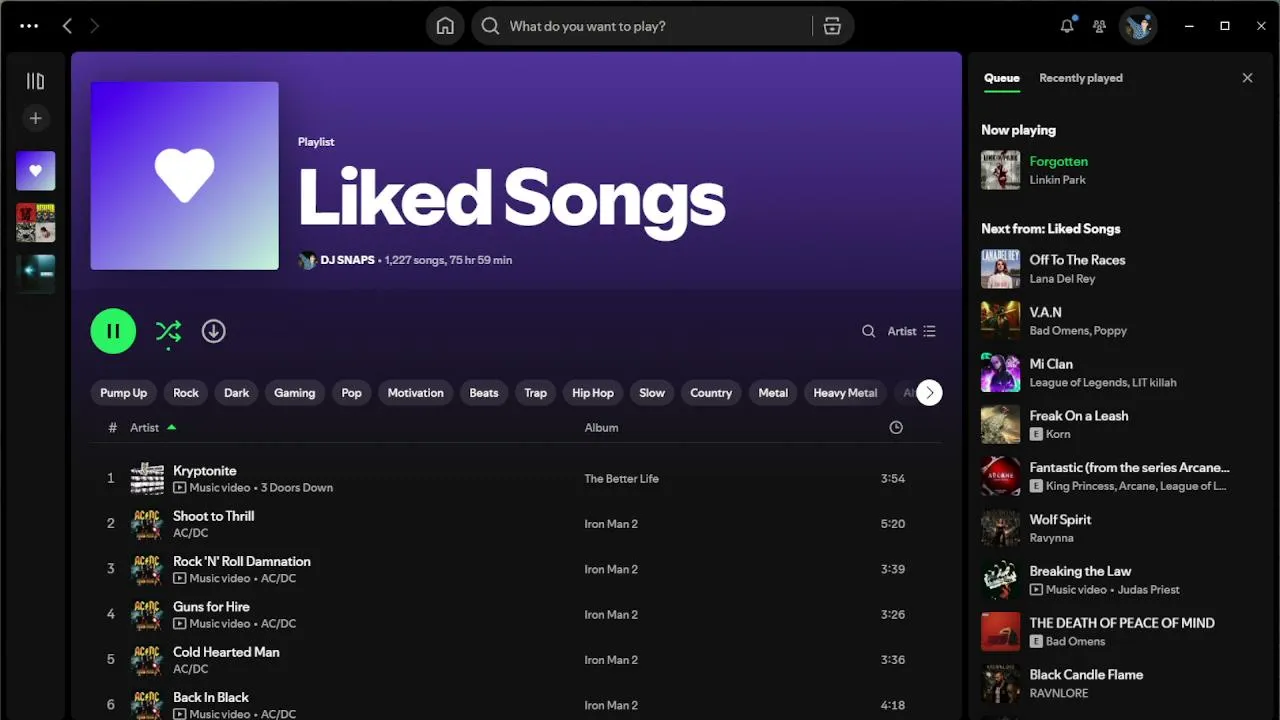Image resolution: width=1280 pixels, height=720 pixels.
Task: Open the third sidebar playlist thumbnail
Action: click(x=35, y=274)
